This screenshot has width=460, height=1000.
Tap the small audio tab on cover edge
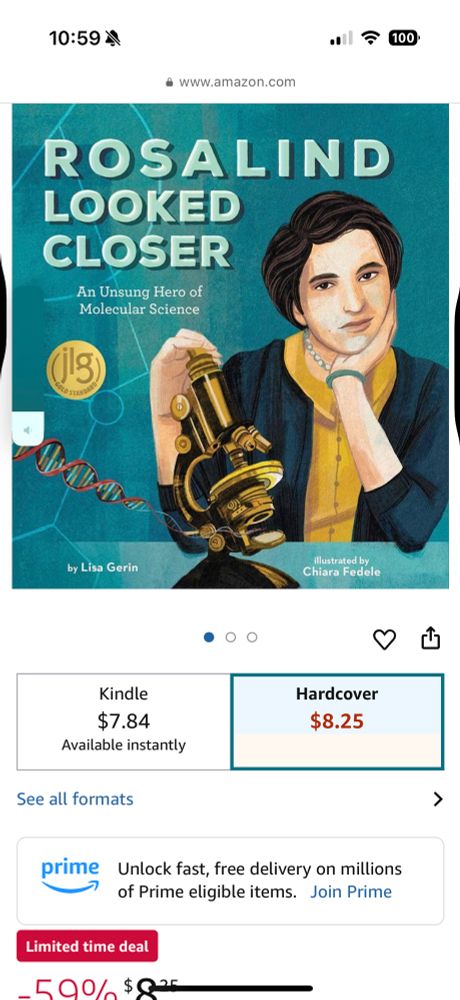click(27, 429)
